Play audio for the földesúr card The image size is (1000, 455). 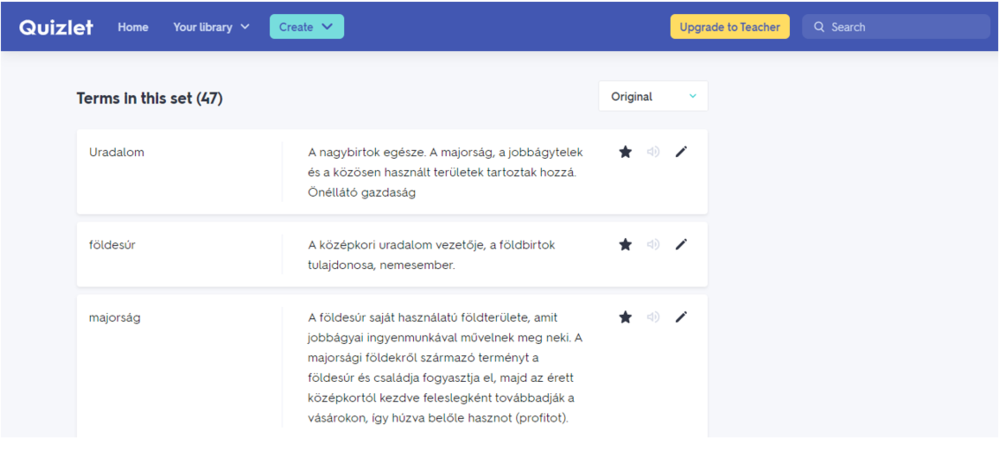click(653, 244)
